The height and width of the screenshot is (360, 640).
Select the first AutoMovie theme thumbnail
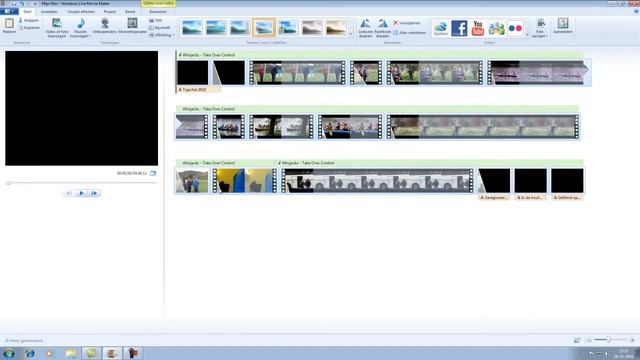click(x=192, y=28)
